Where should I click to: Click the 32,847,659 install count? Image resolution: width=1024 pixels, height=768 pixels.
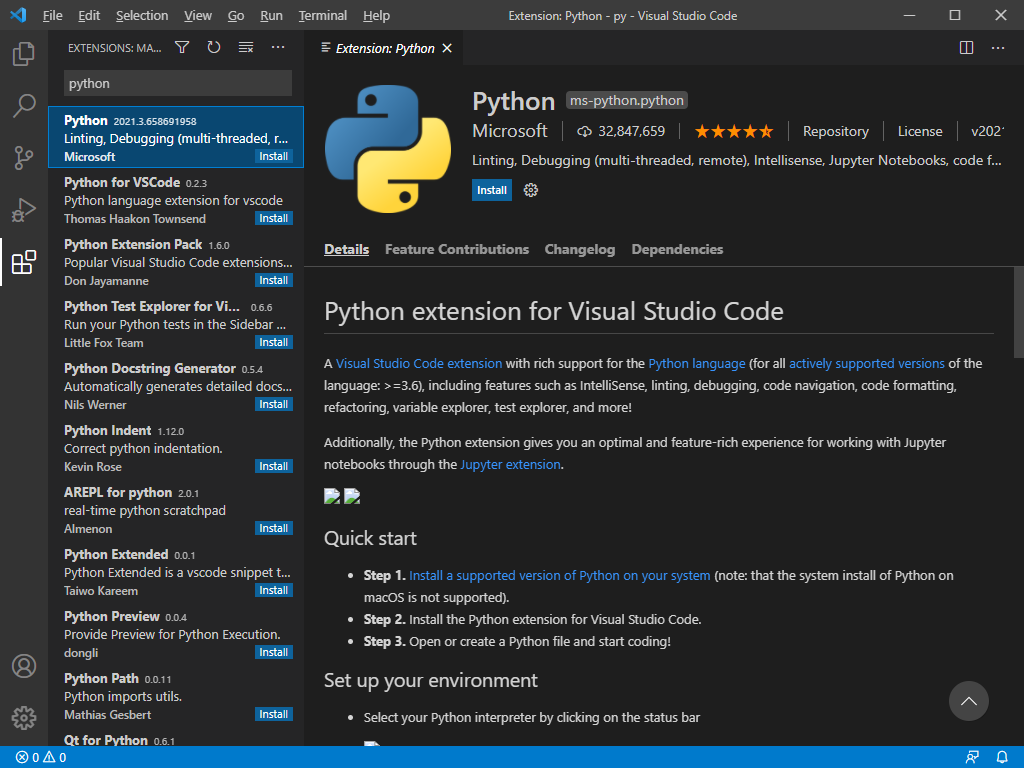point(621,131)
